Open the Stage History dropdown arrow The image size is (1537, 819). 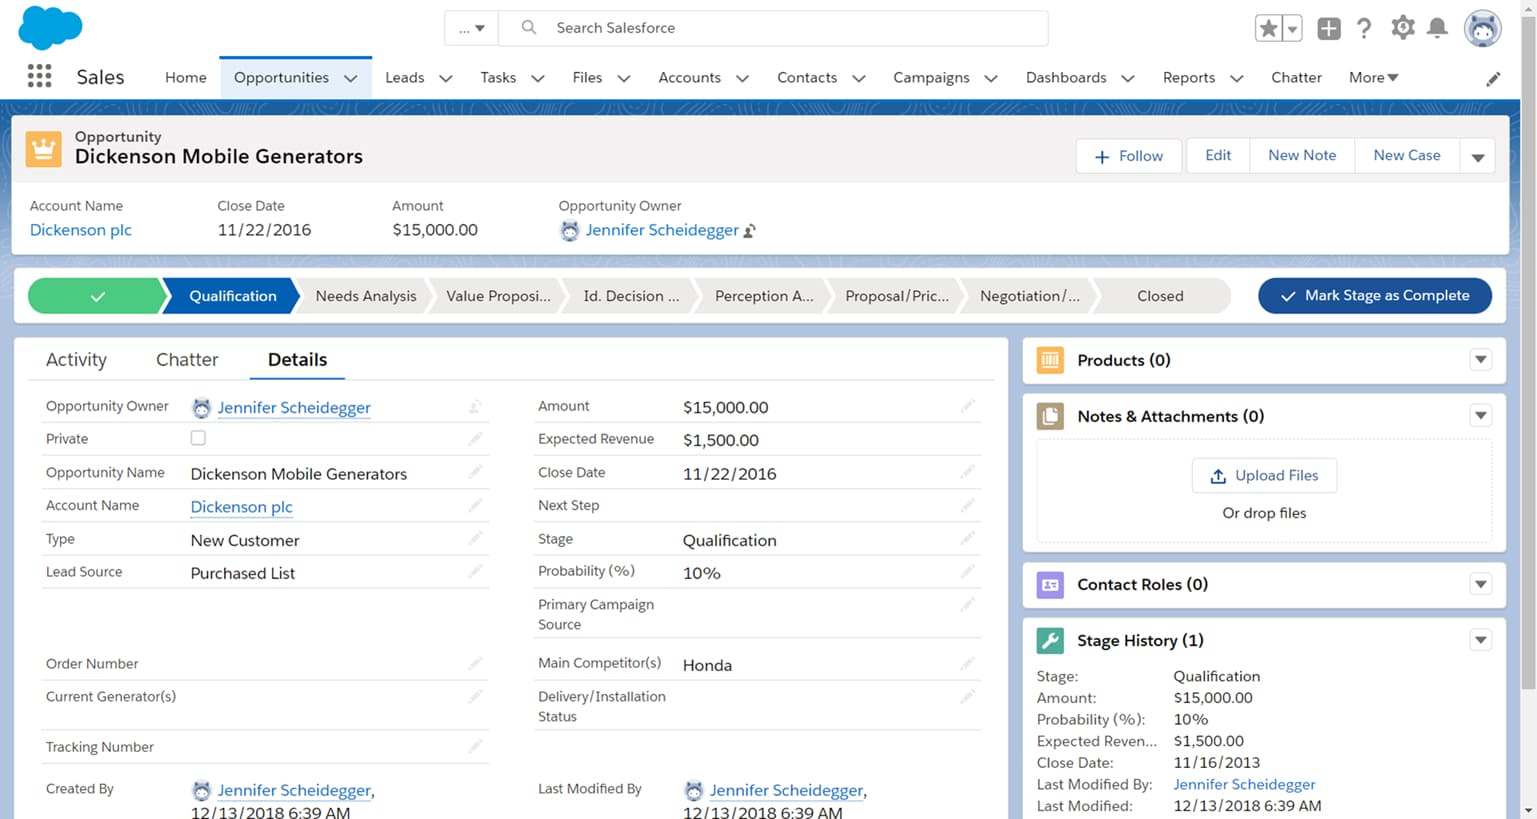click(x=1481, y=640)
